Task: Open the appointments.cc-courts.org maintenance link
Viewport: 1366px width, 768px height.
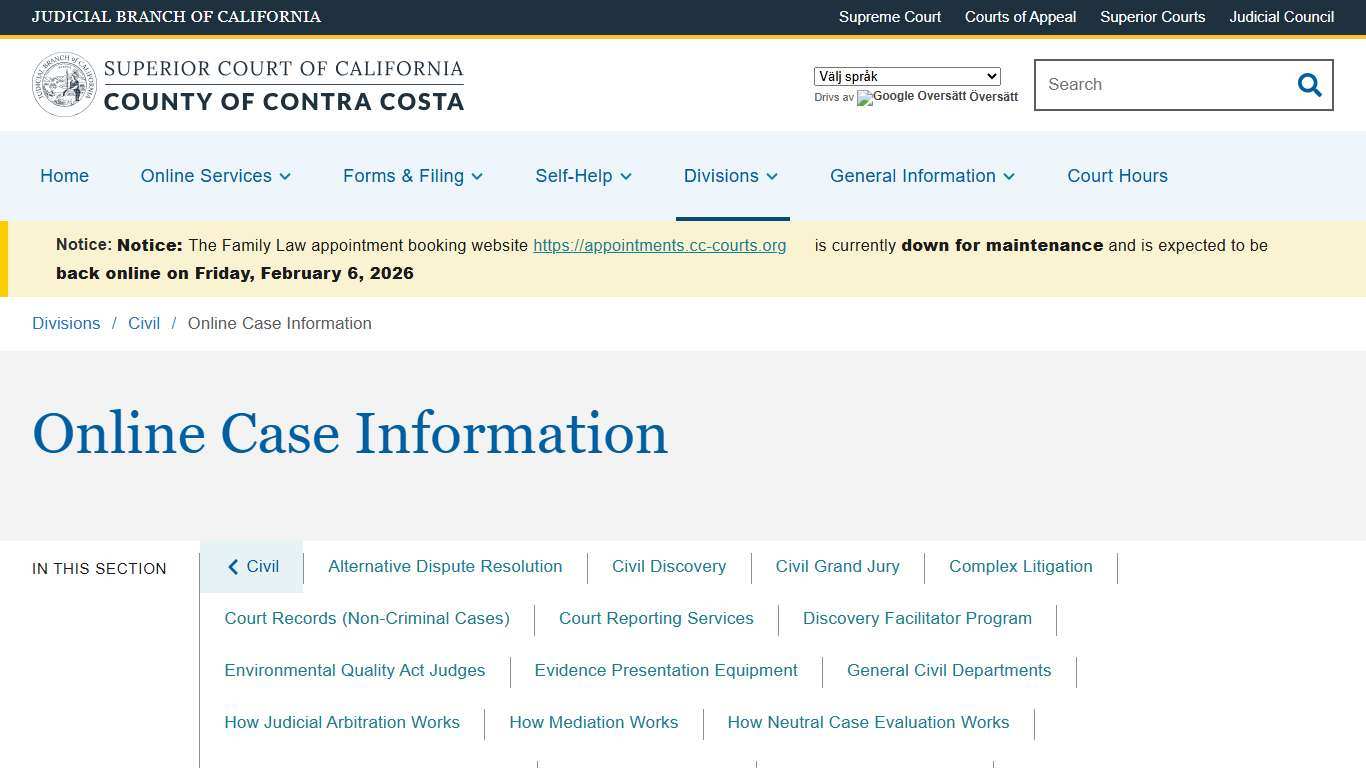Action: [660, 245]
